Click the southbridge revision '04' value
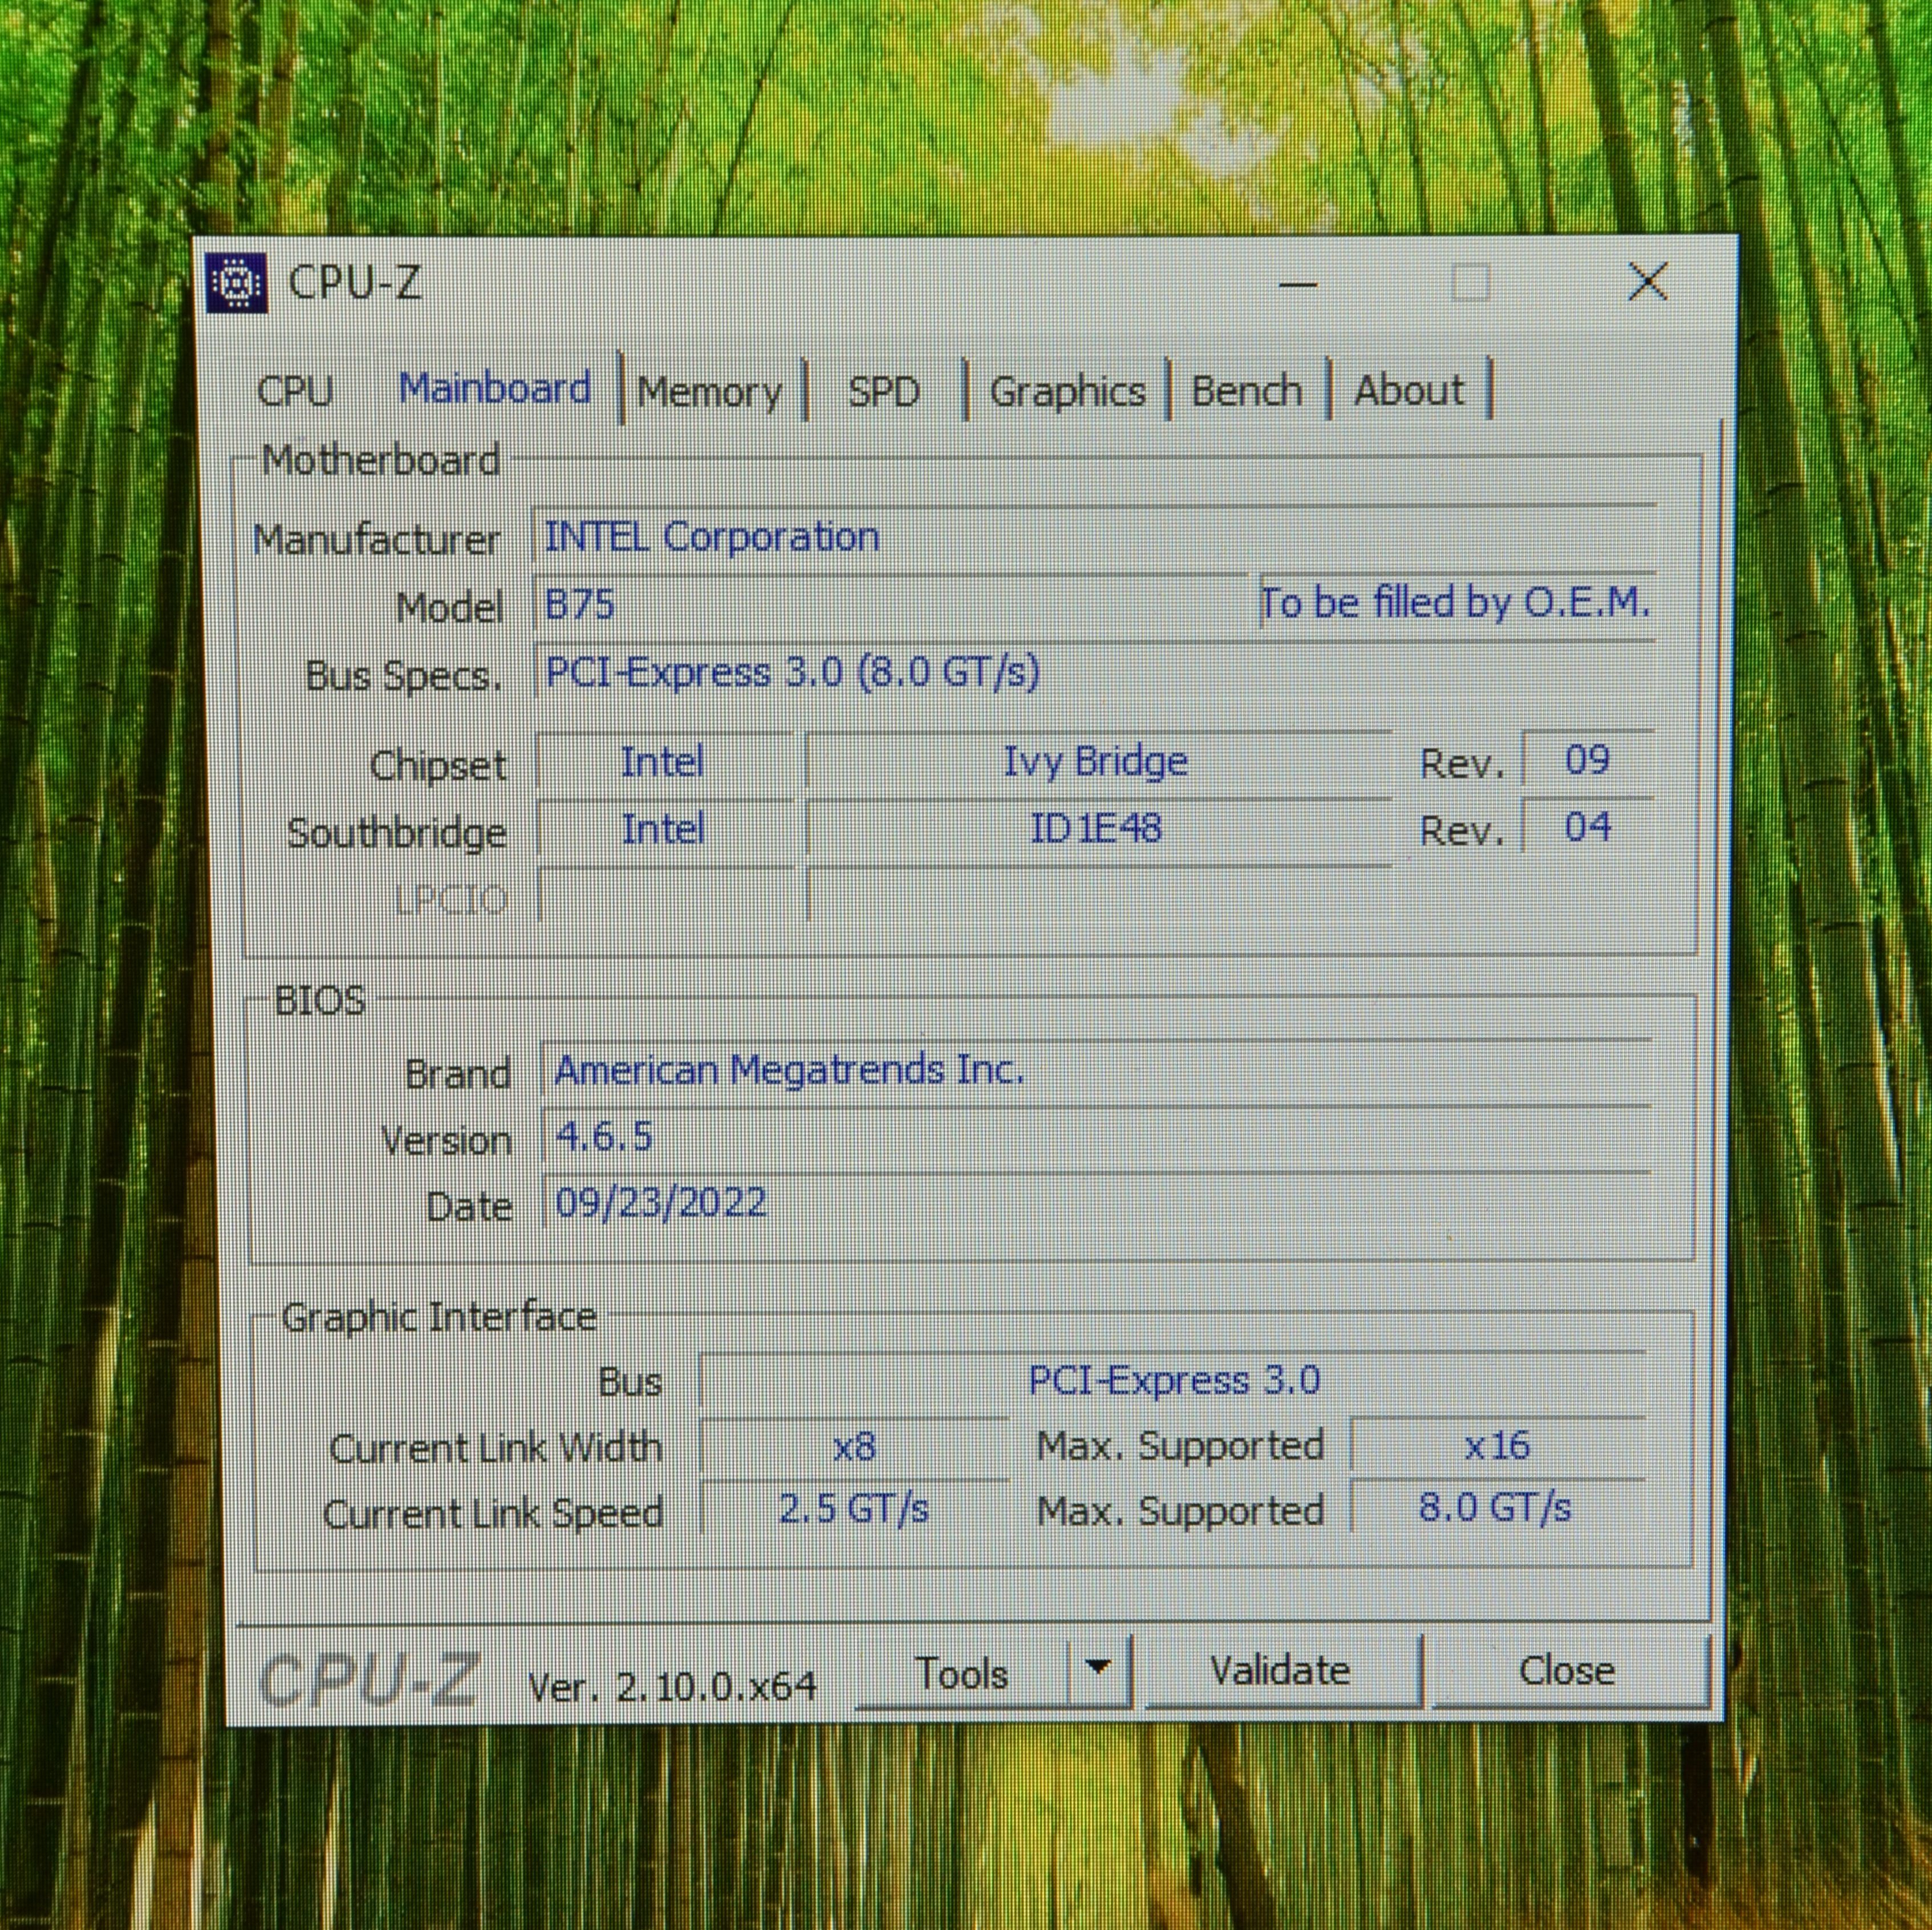This screenshot has width=1932, height=1930. click(x=1587, y=827)
